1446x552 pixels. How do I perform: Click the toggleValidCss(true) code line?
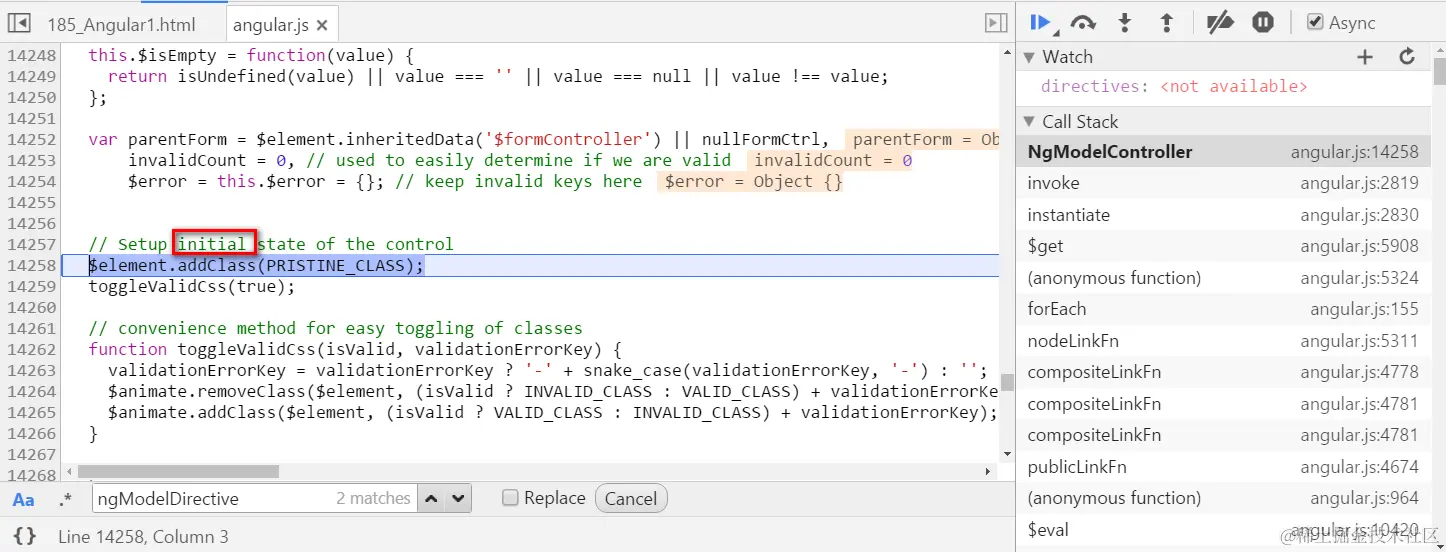[x=192, y=286]
